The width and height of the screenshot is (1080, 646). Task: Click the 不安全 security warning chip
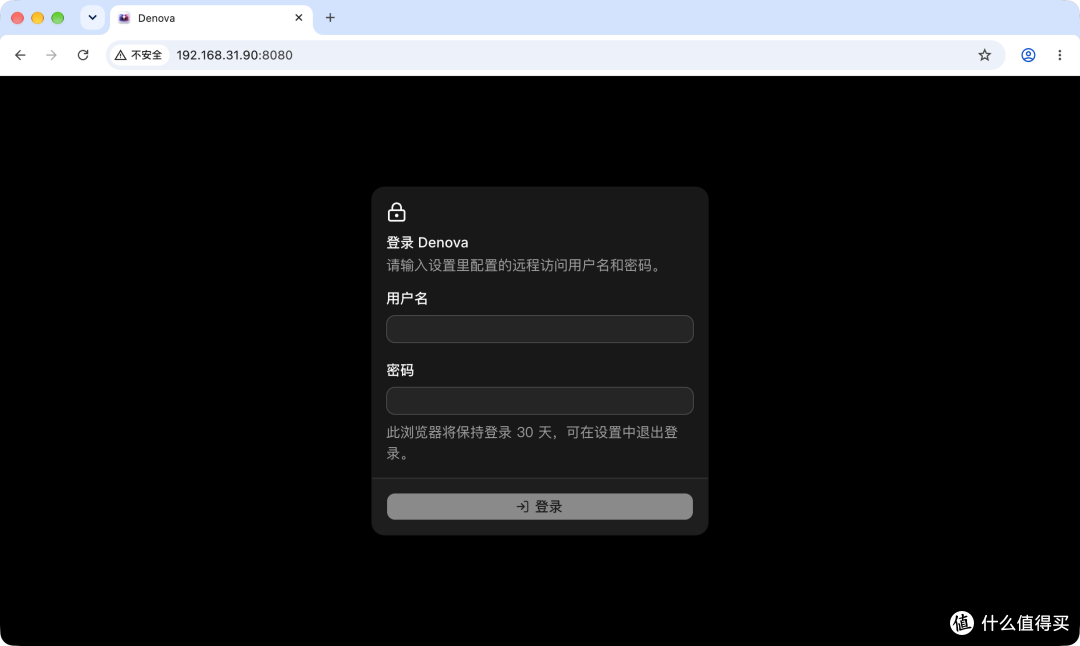coord(139,55)
